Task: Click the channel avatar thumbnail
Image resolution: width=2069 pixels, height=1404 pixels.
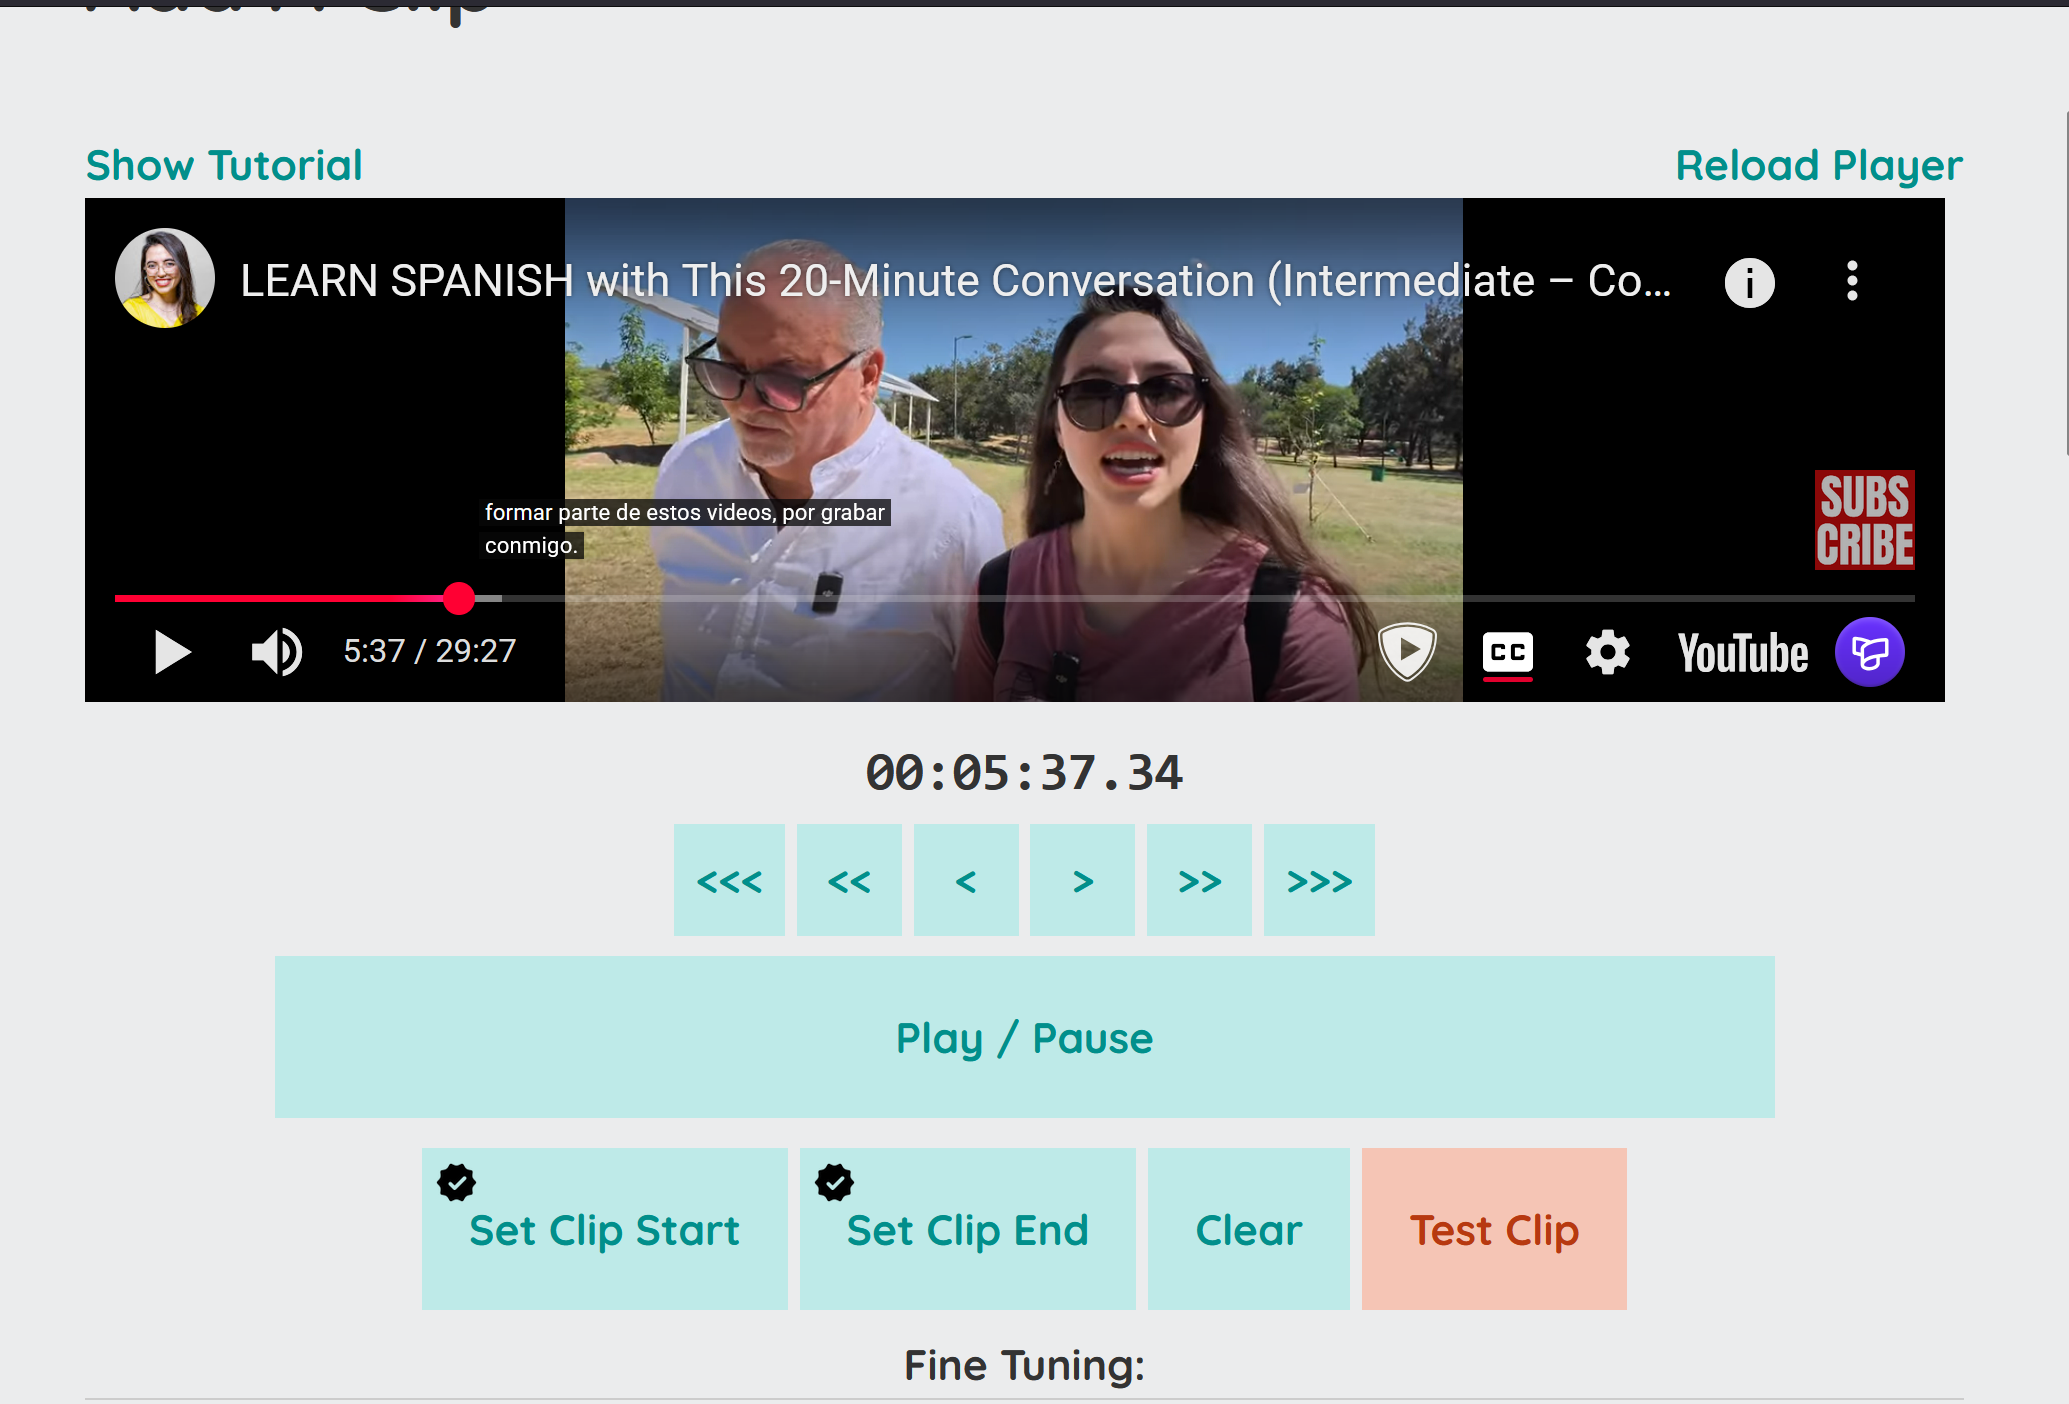Action: [165, 278]
